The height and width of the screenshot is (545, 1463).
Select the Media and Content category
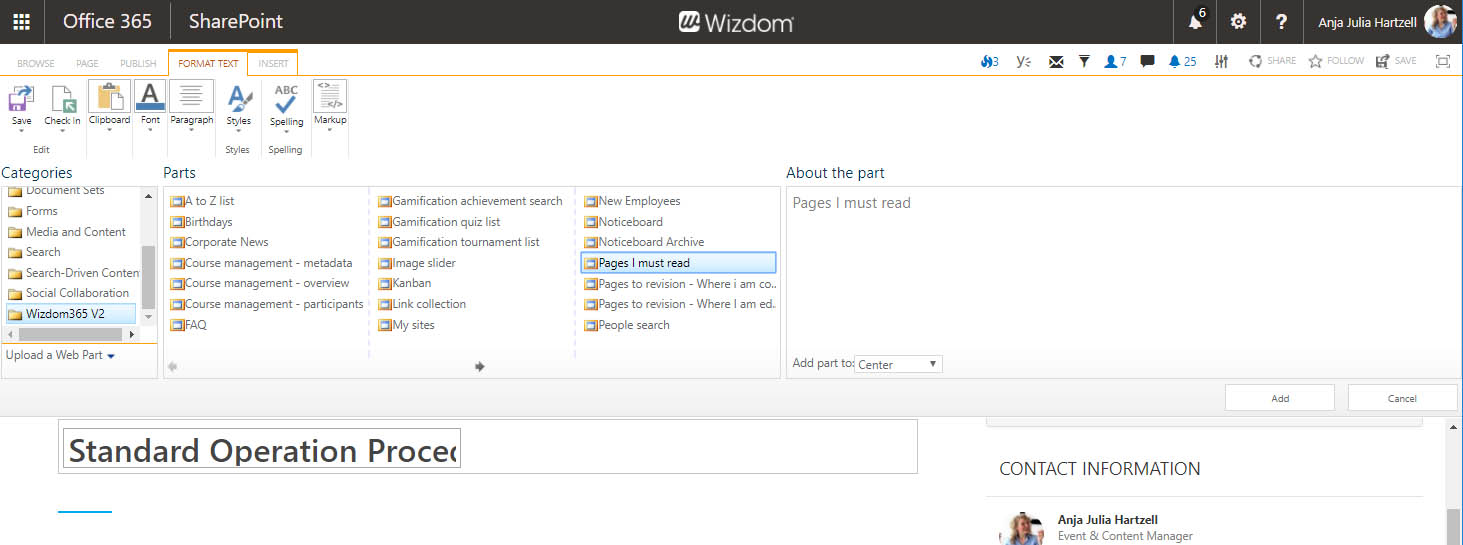click(x=67, y=232)
